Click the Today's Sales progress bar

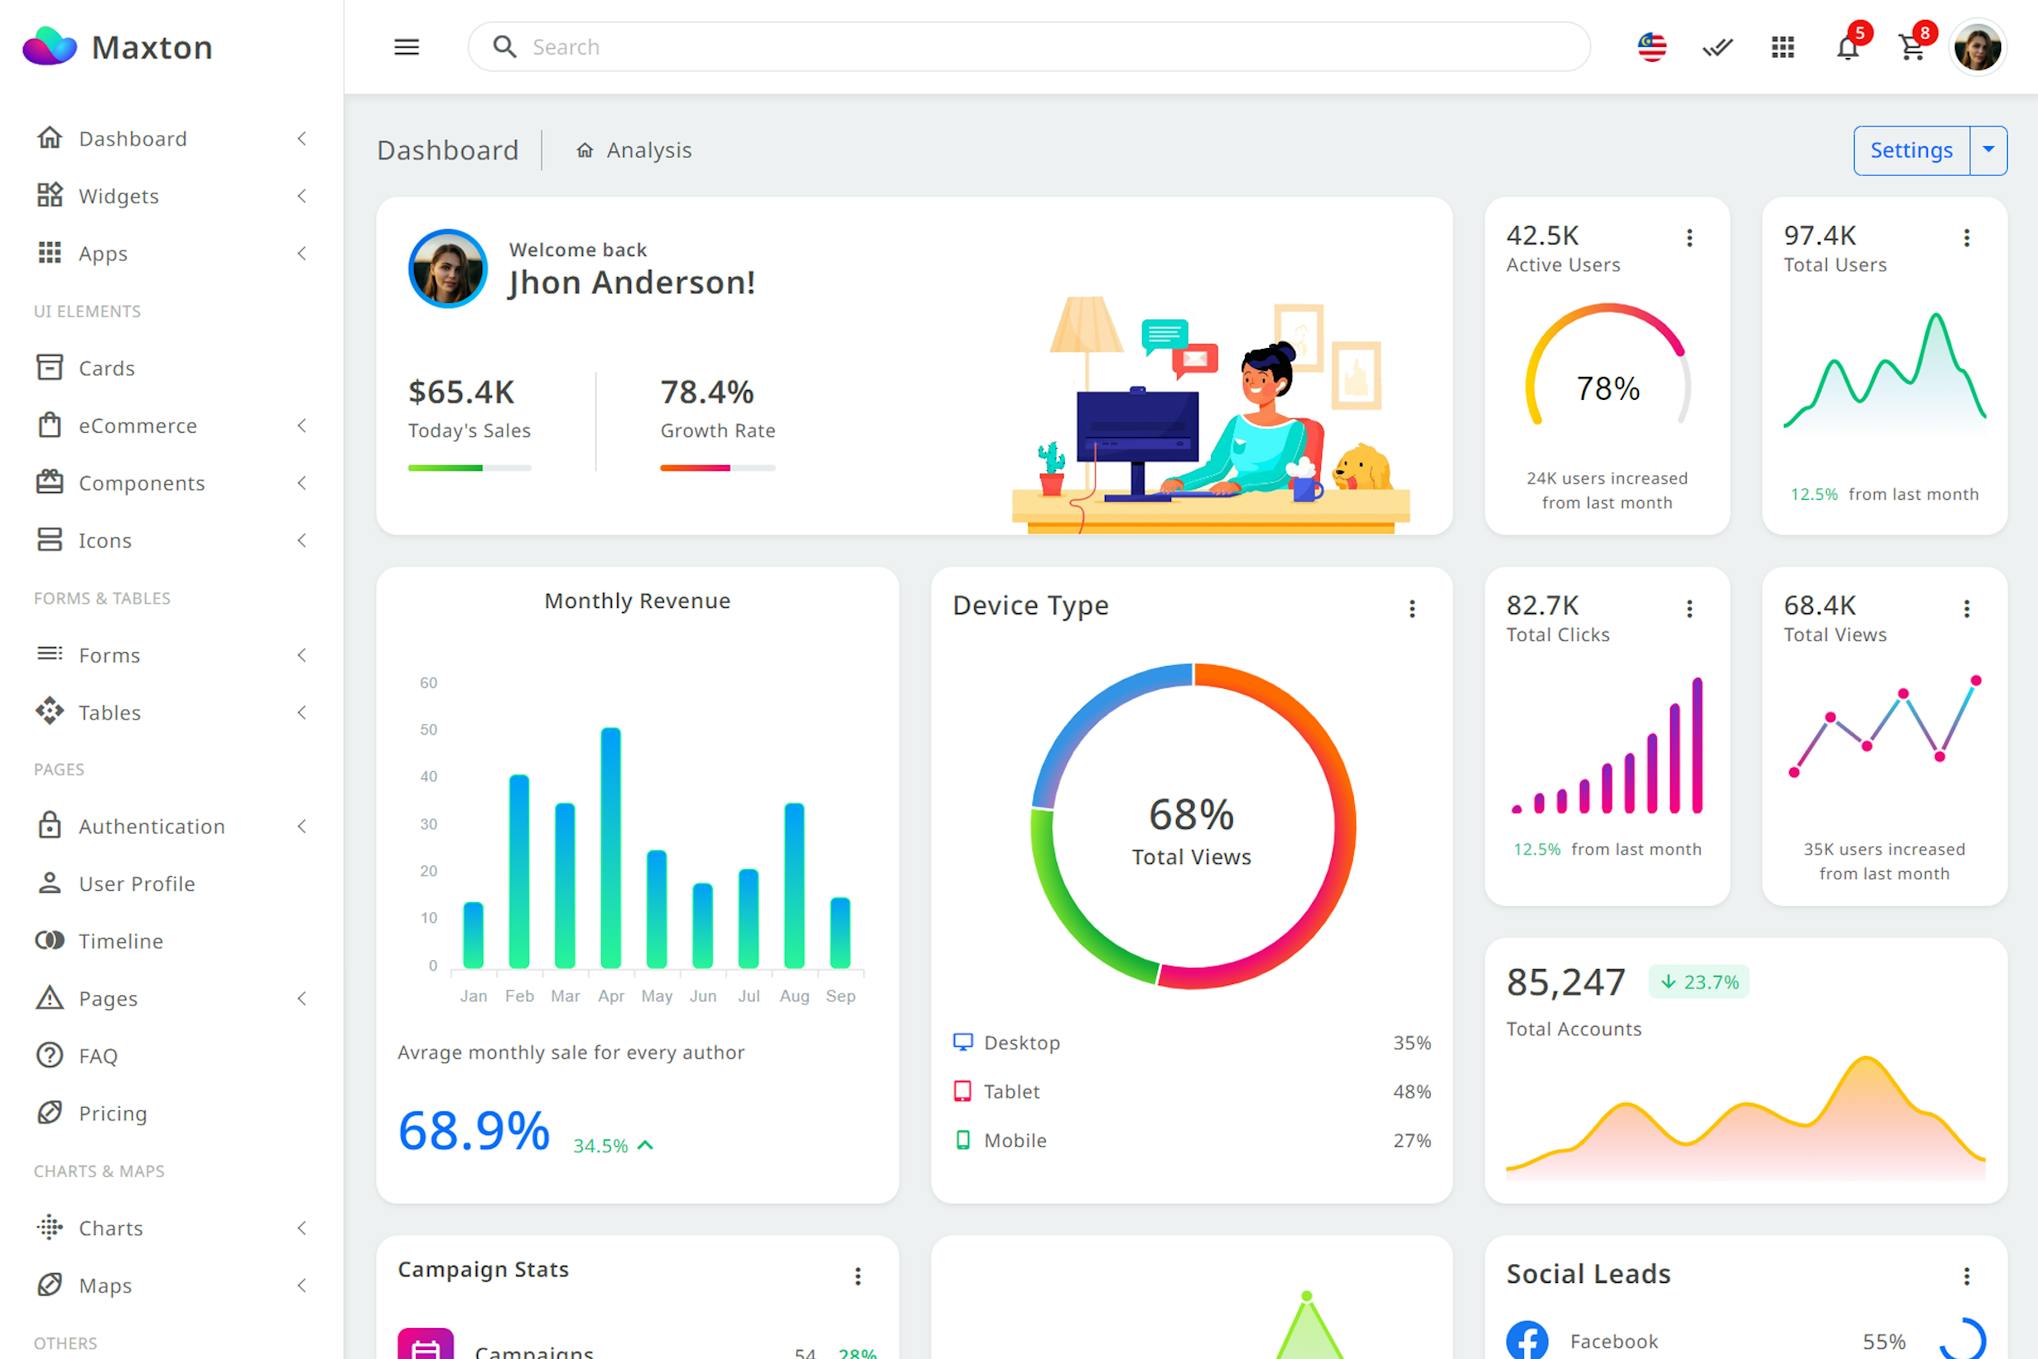pyautogui.click(x=469, y=468)
